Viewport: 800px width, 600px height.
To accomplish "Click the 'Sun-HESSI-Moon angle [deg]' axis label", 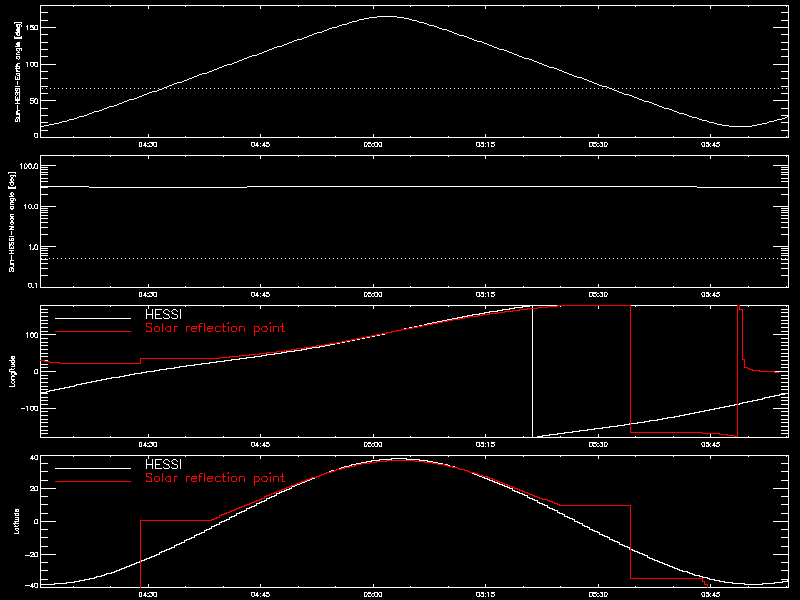I will [x=12, y=221].
